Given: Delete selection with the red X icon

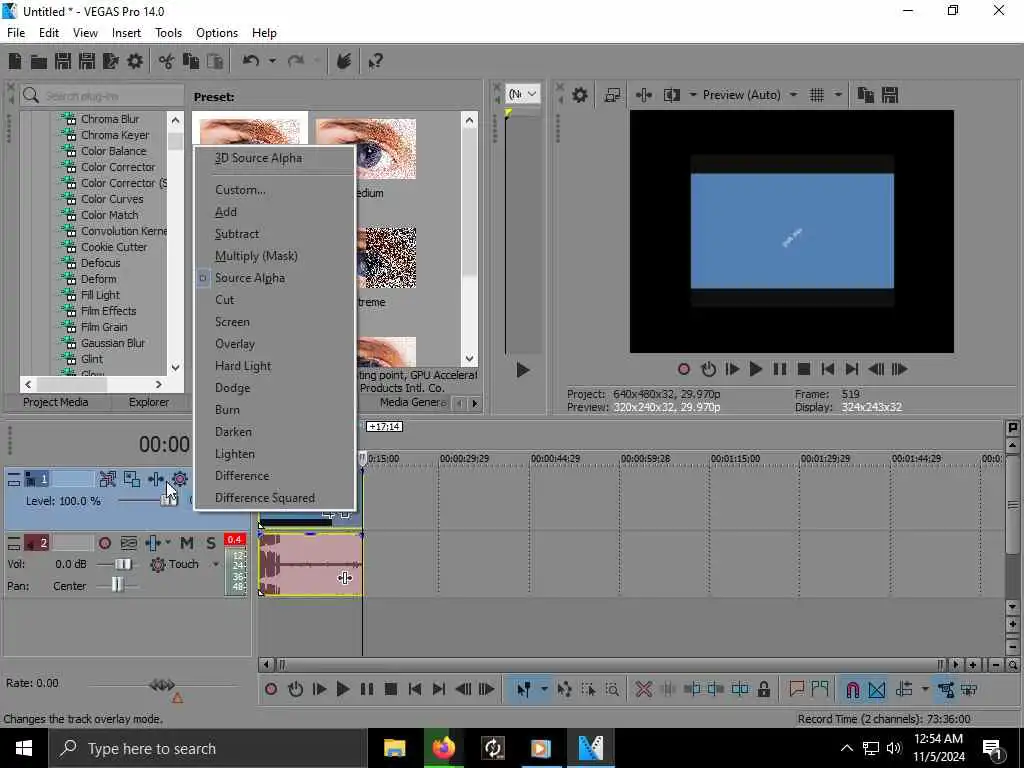Looking at the screenshot, I should click(x=643, y=689).
